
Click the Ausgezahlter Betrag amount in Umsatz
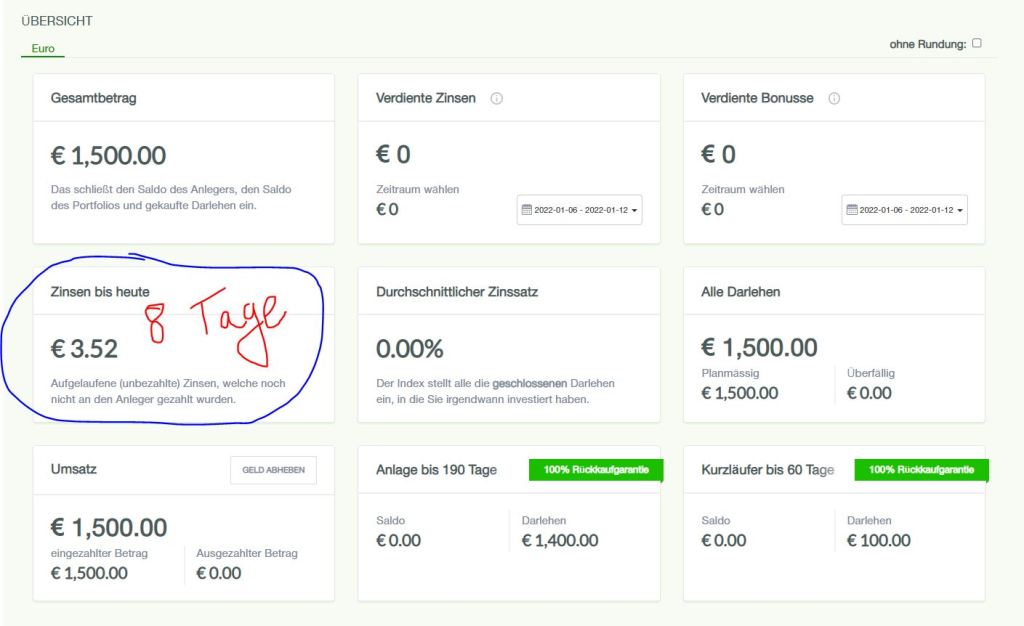[x=219, y=573]
